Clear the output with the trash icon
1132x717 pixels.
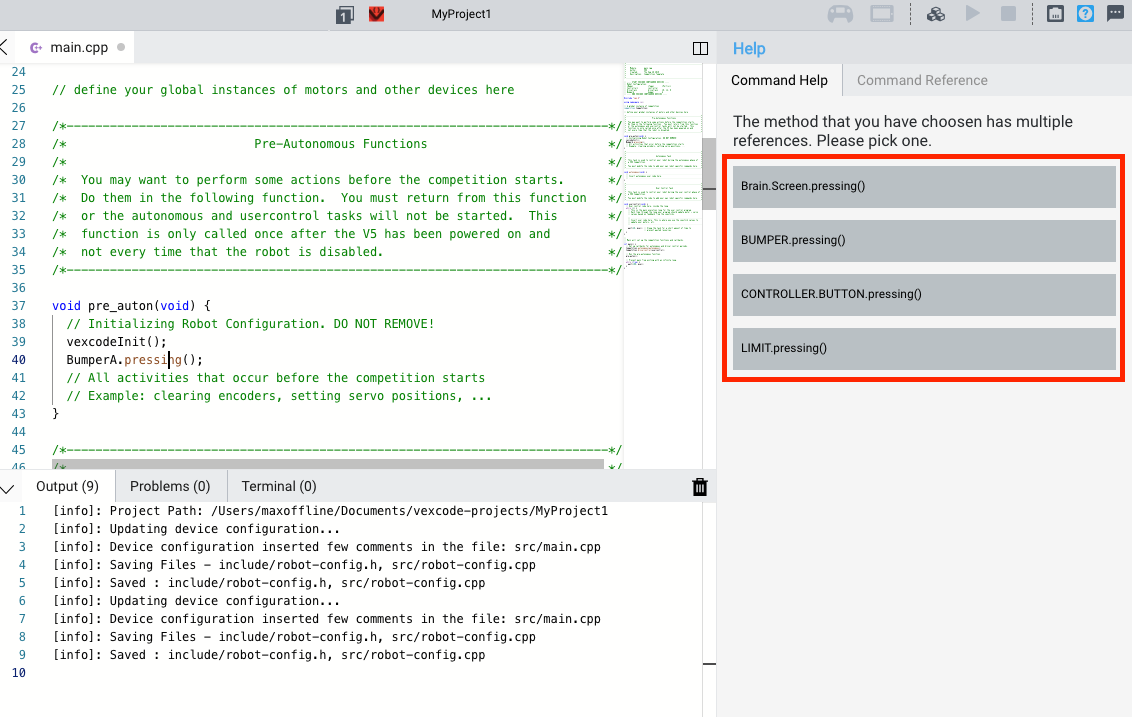point(700,486)
